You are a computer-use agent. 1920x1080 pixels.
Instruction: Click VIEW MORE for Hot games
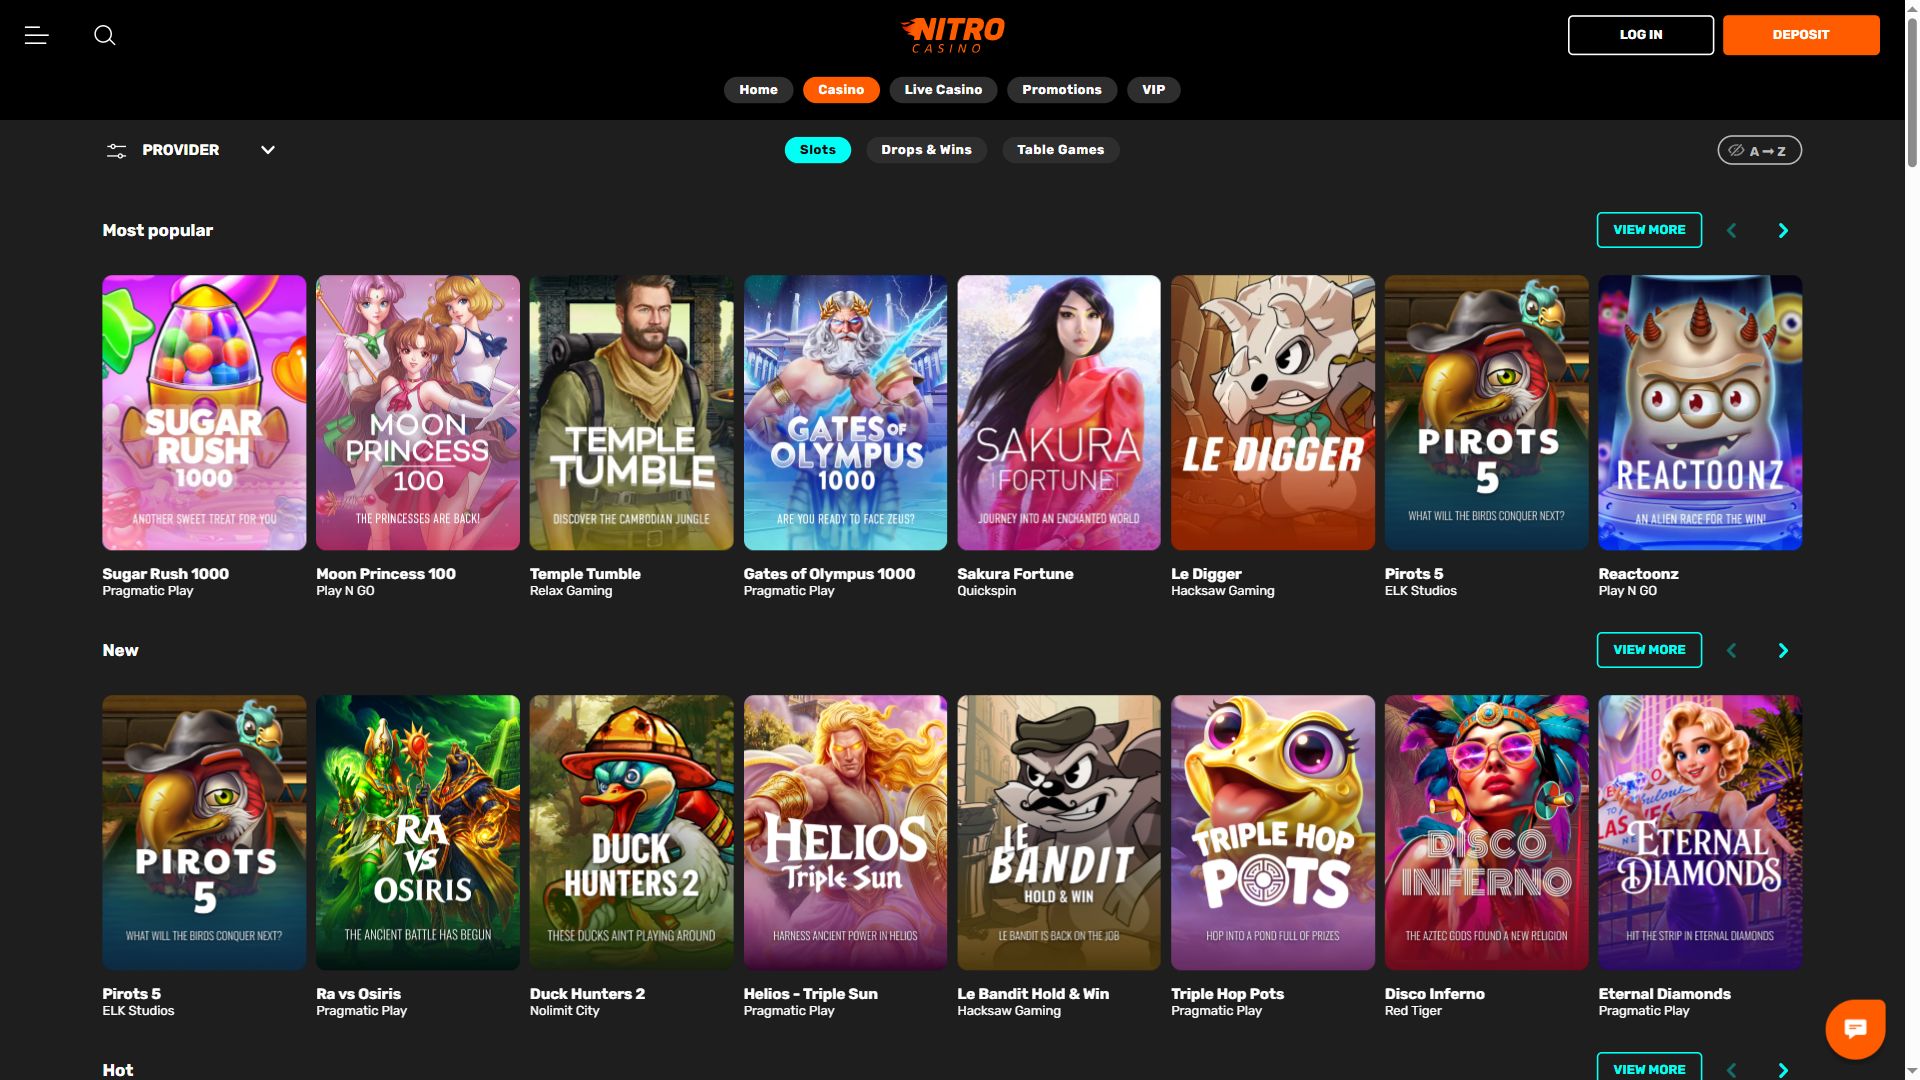1649,1067
